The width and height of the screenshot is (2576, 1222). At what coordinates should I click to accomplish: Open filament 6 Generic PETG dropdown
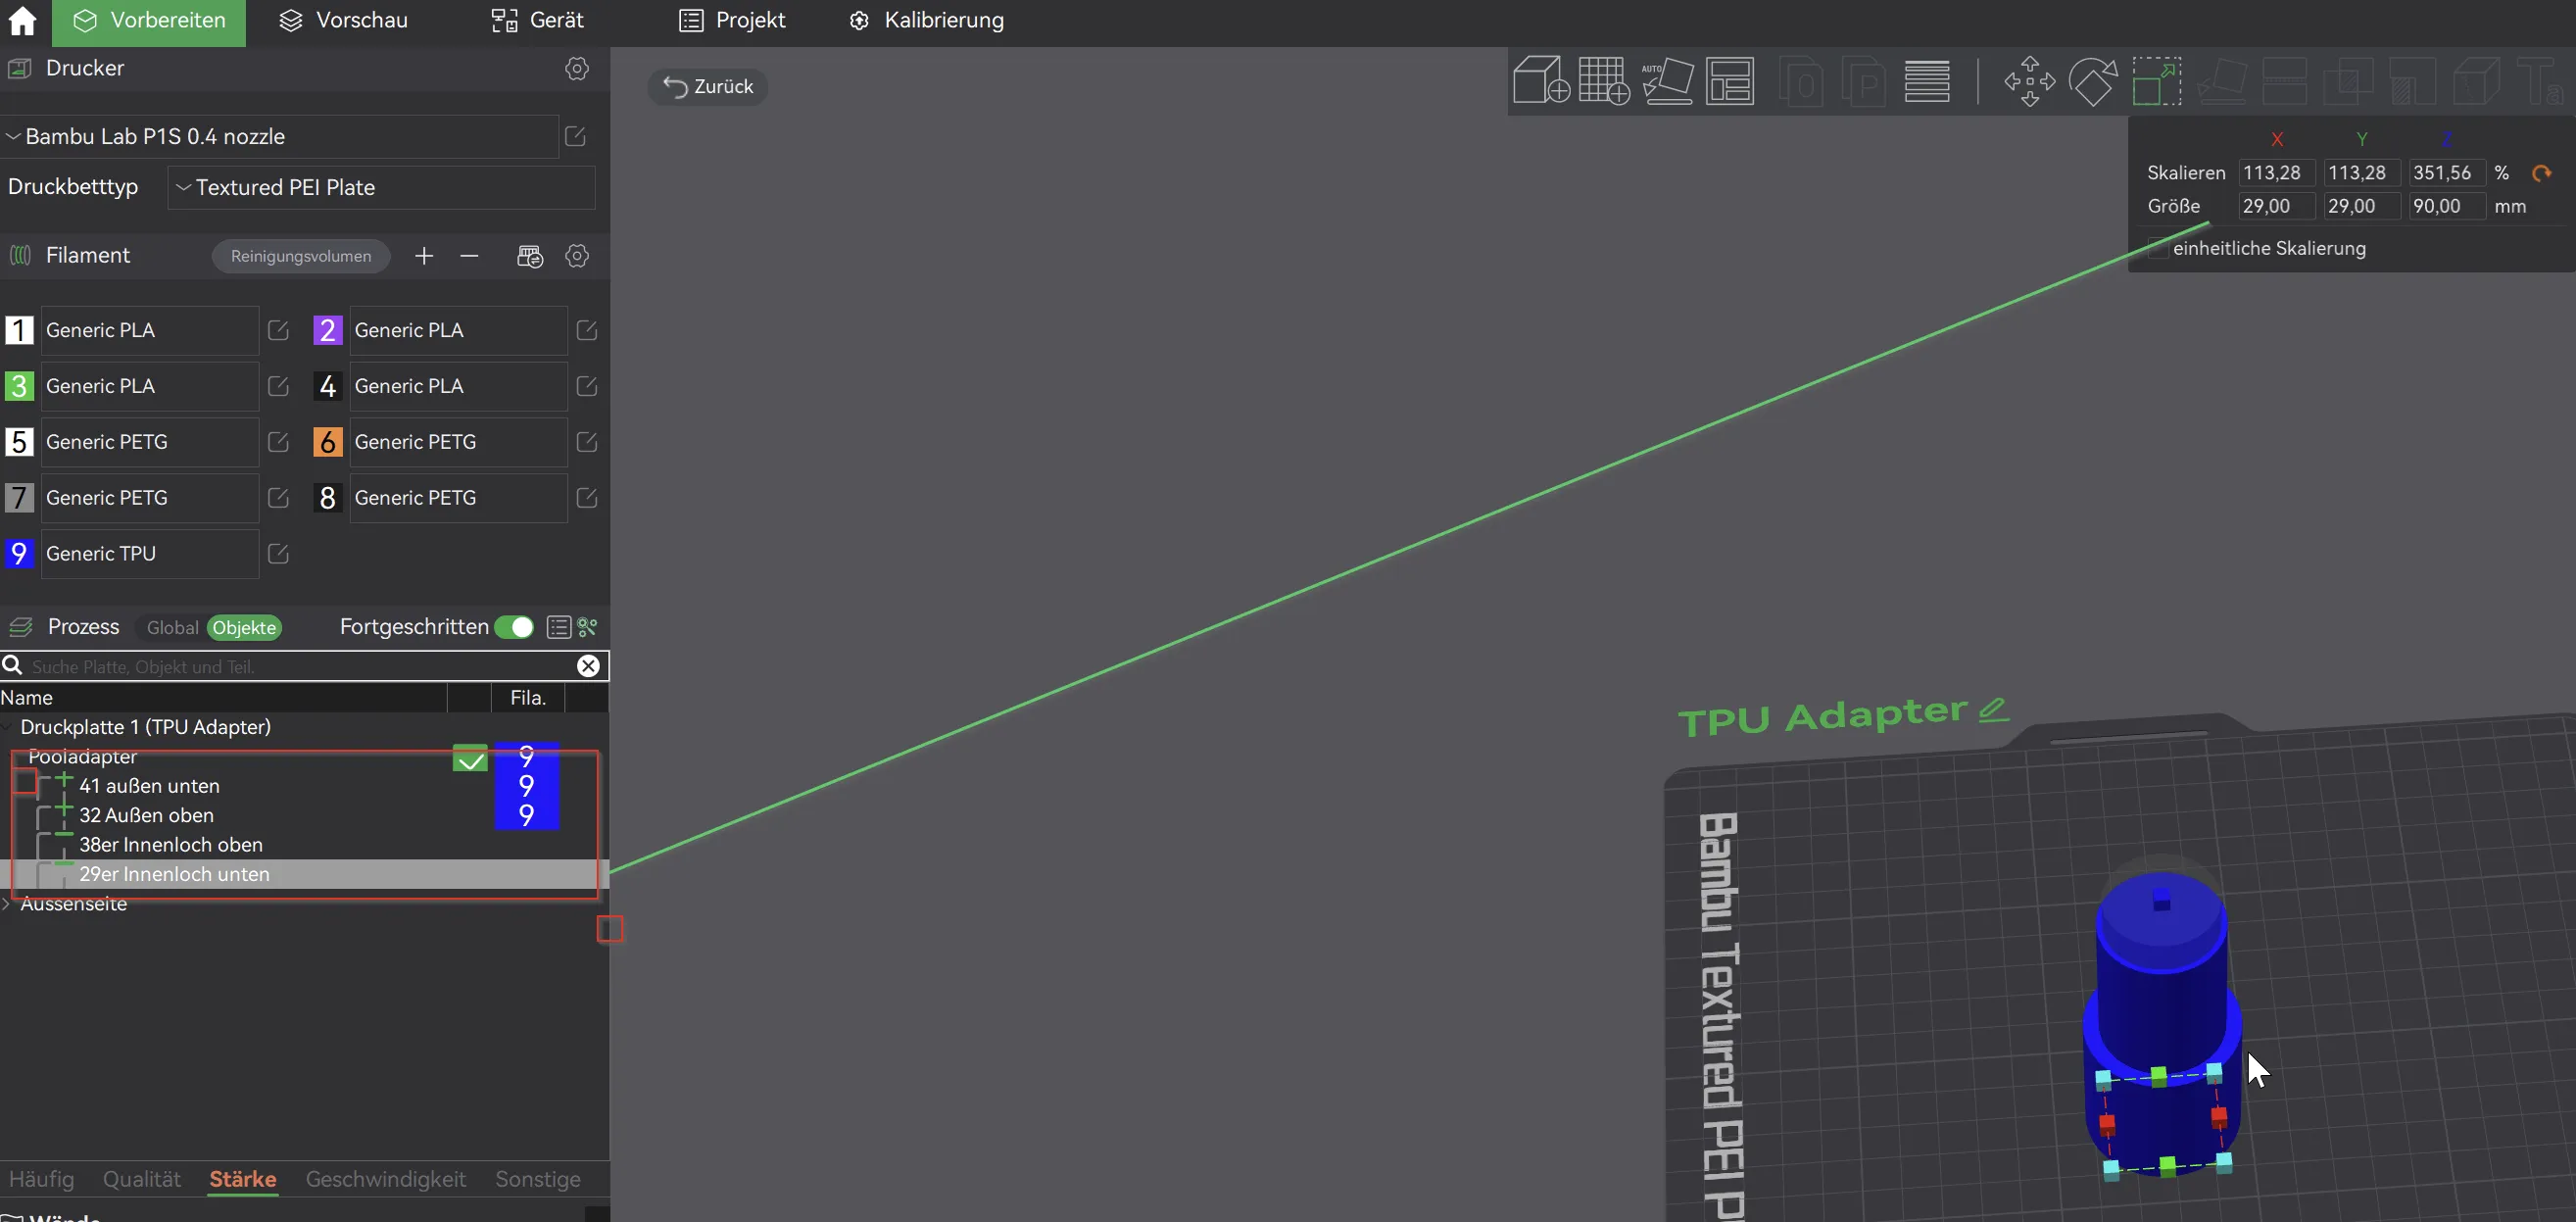point(458,442)
